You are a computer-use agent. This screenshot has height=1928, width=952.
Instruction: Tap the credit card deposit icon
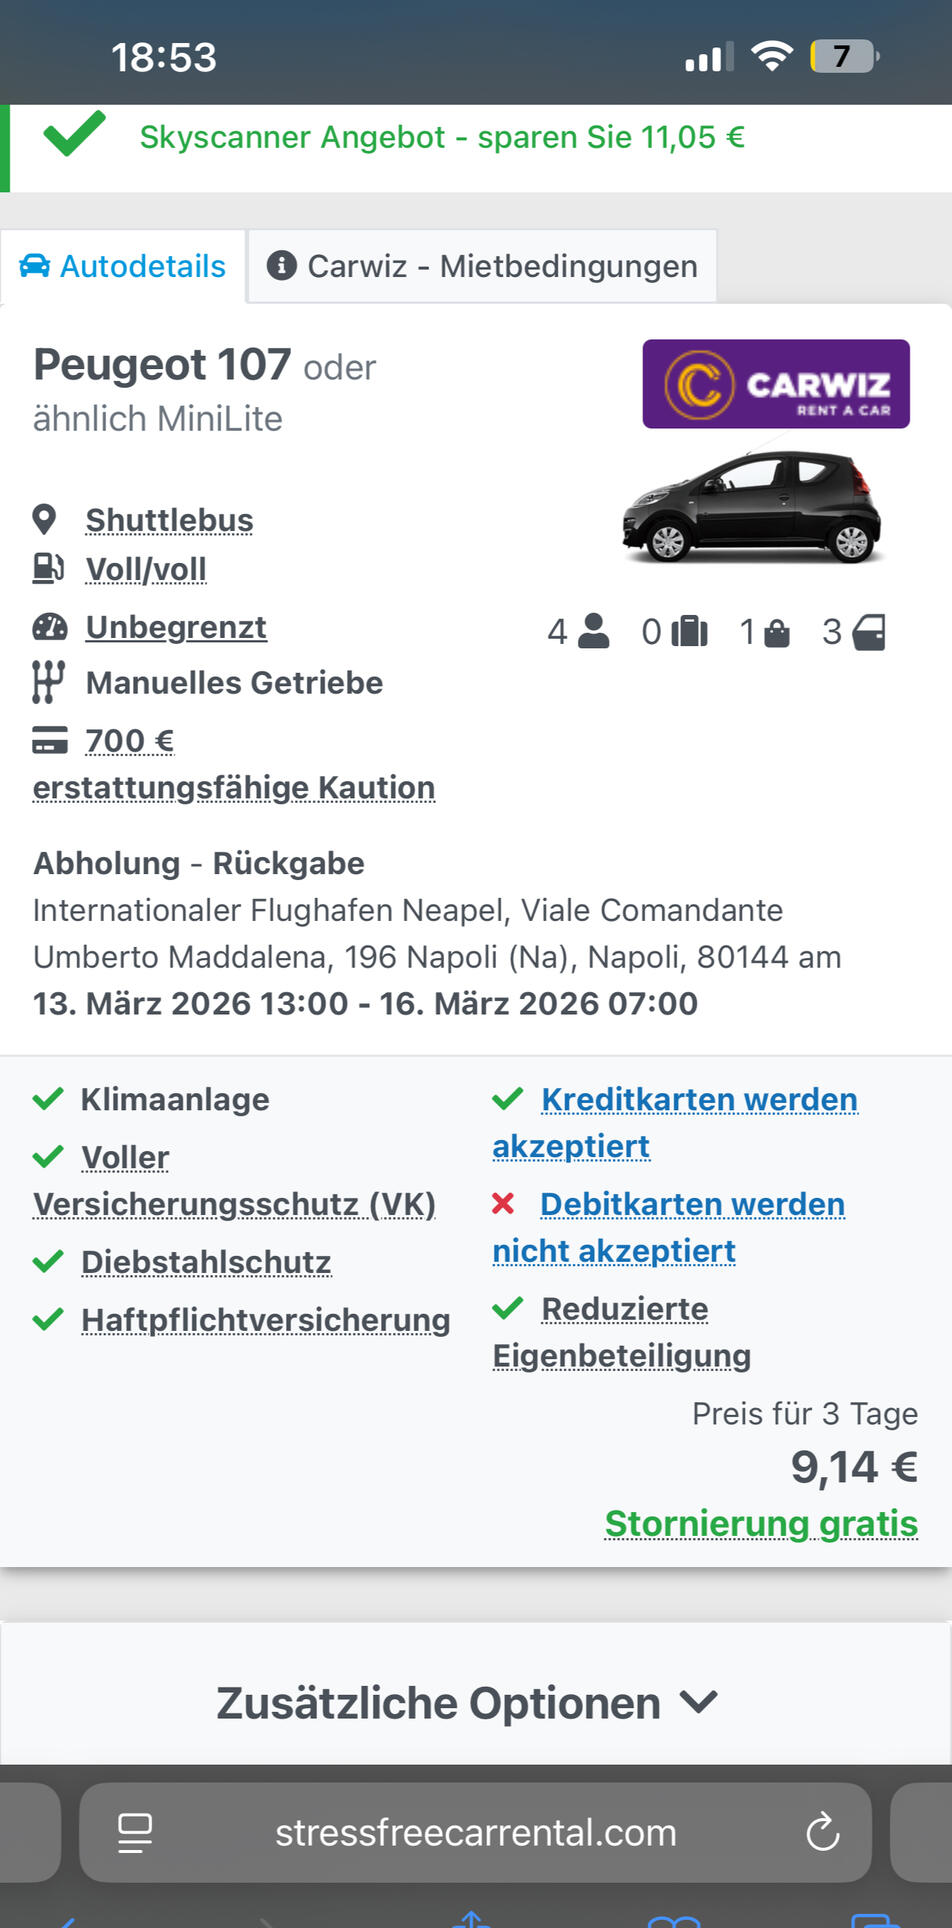50,740
